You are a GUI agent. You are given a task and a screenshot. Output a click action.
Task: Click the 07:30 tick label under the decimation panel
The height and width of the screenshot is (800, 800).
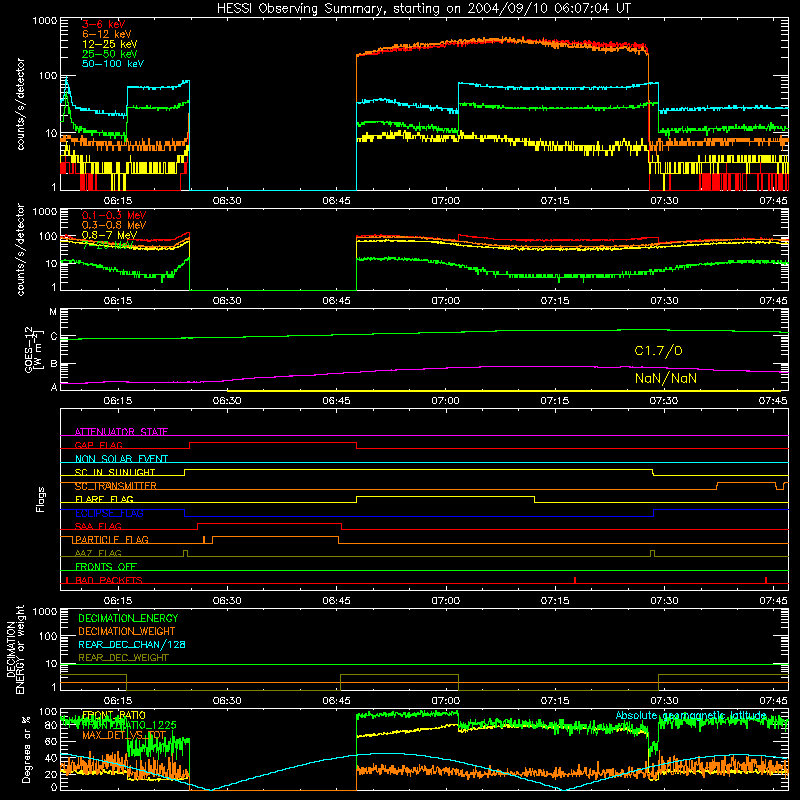(664, 701)
